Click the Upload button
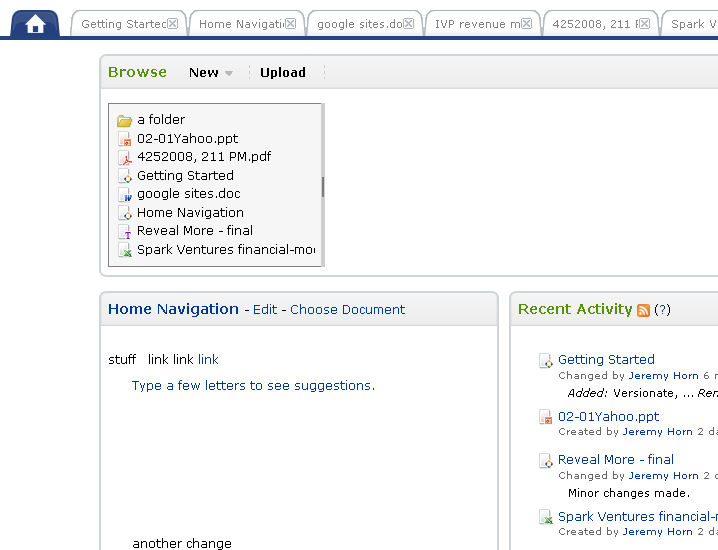This screenshot has width=718, height=550. click(283, 72)
